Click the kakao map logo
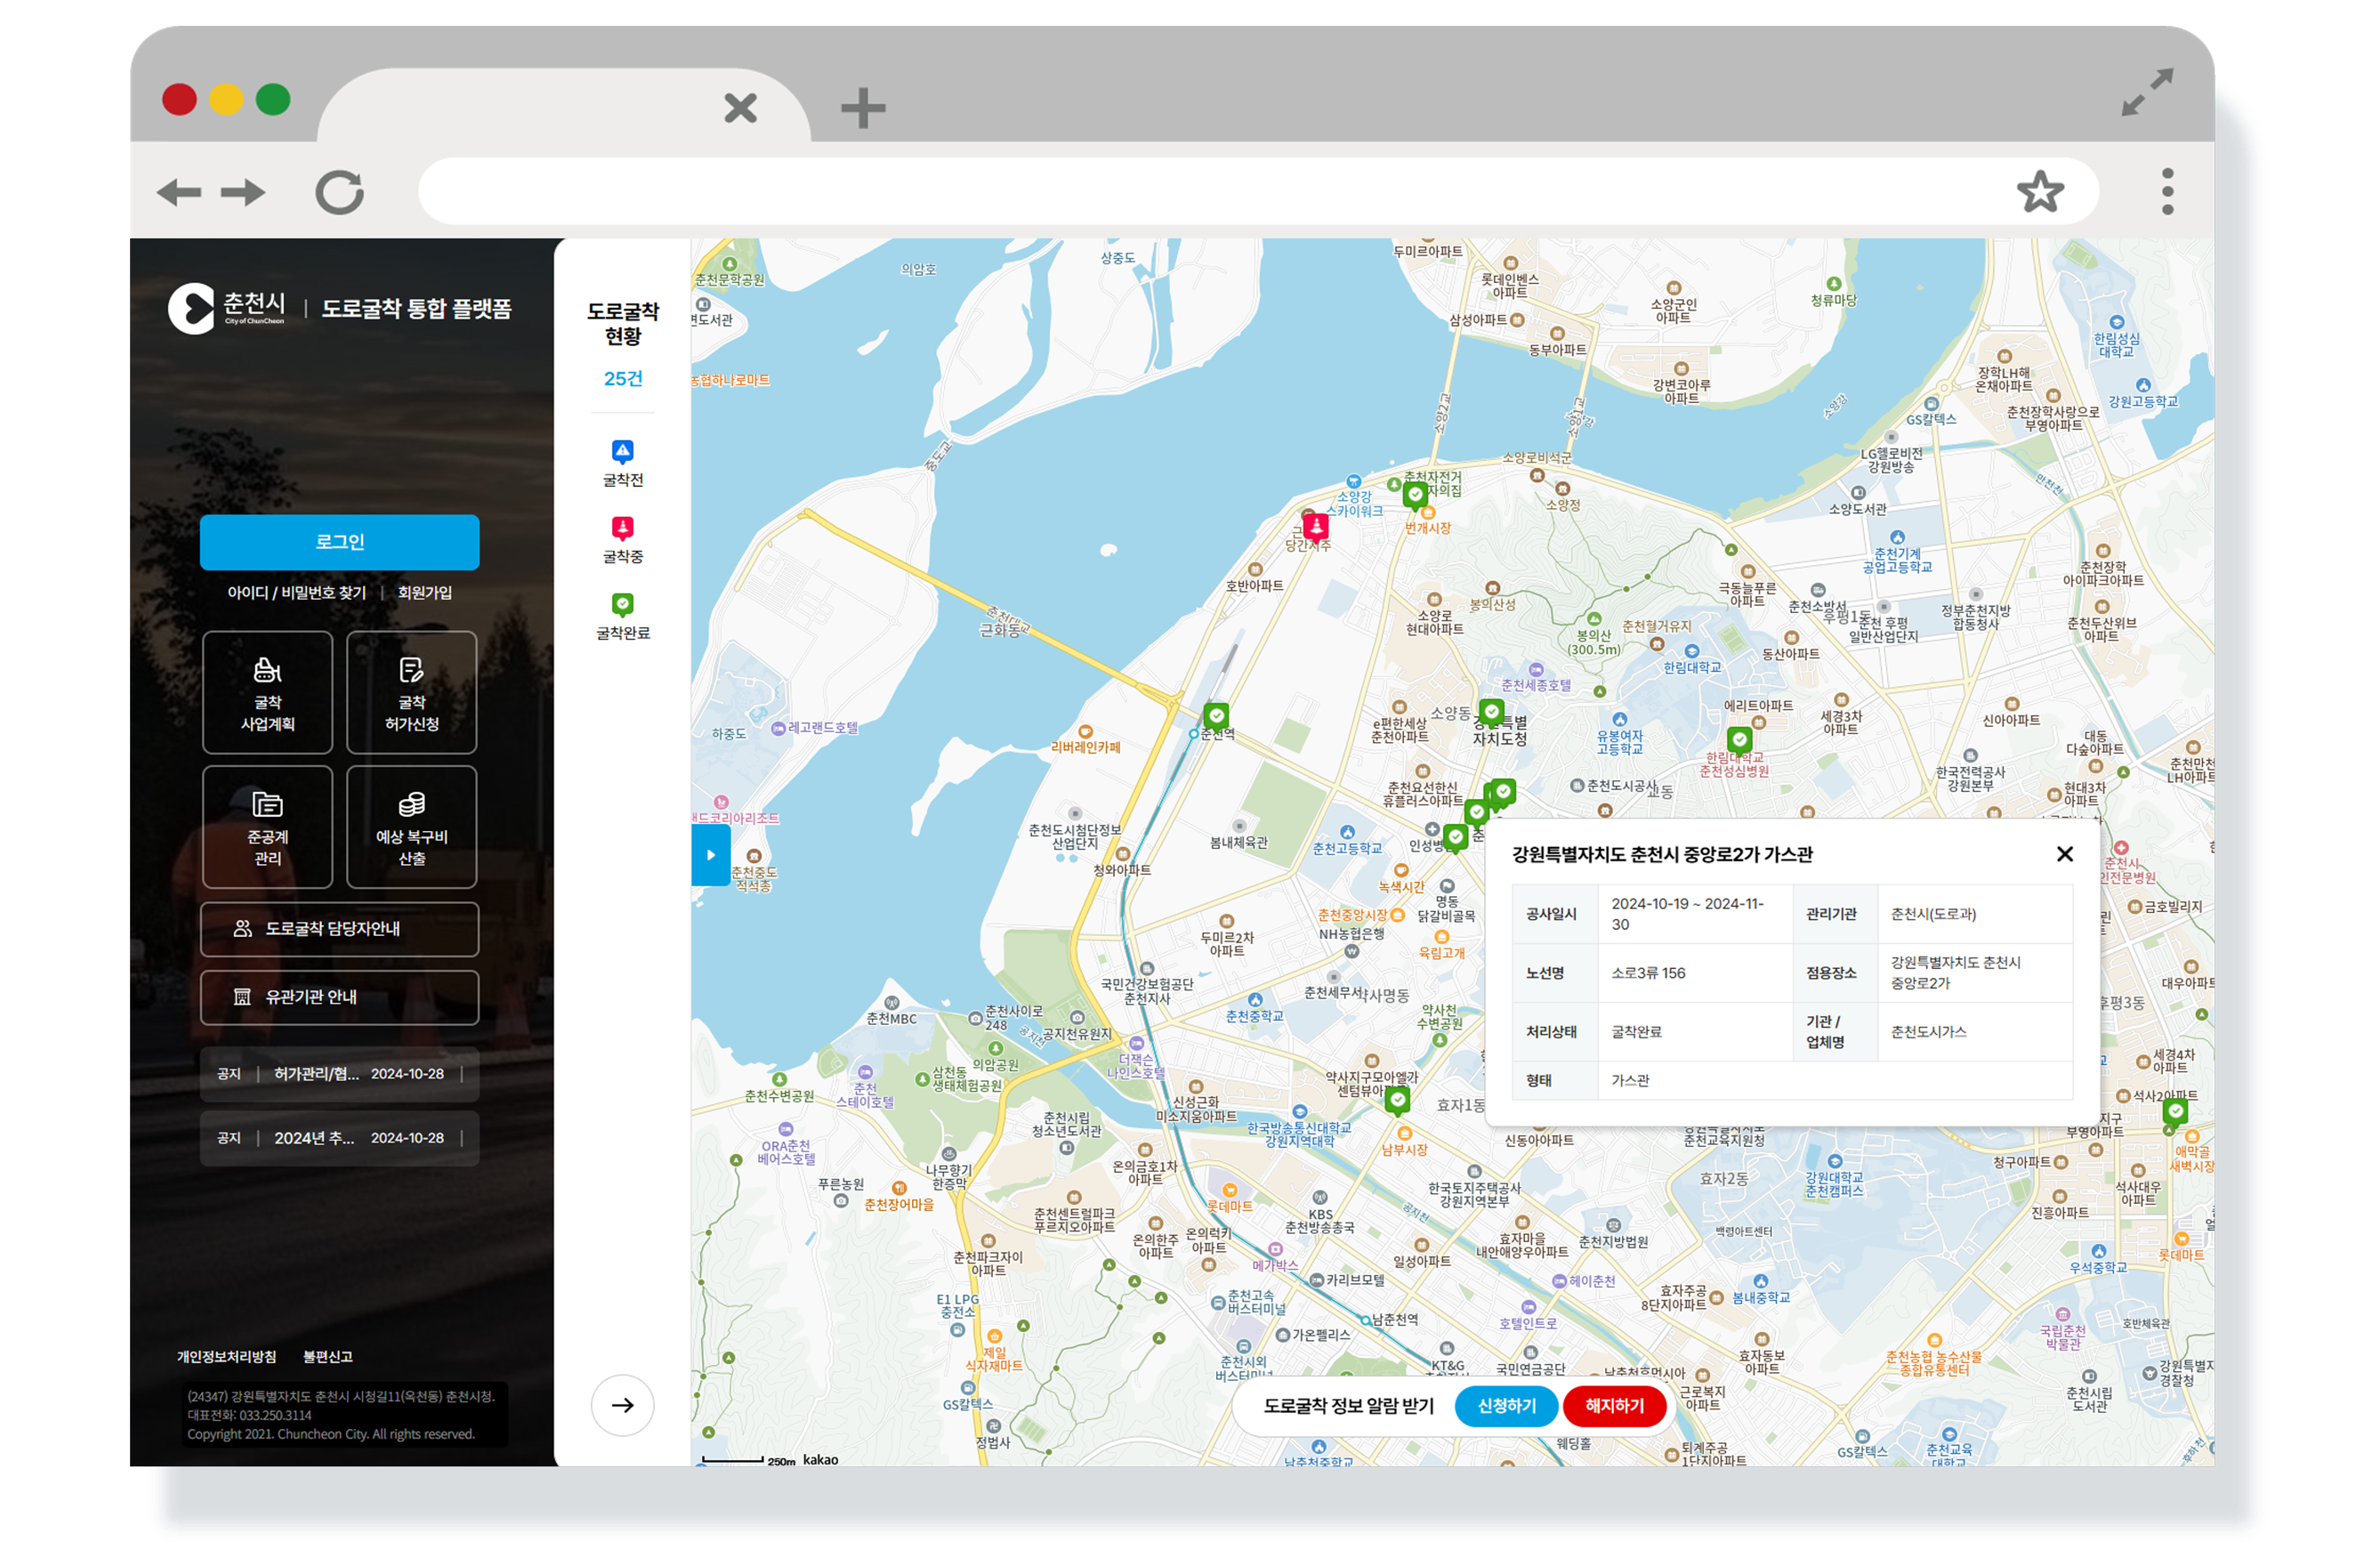Viewport: 2380px width, 1550px height. point(820,1460)
